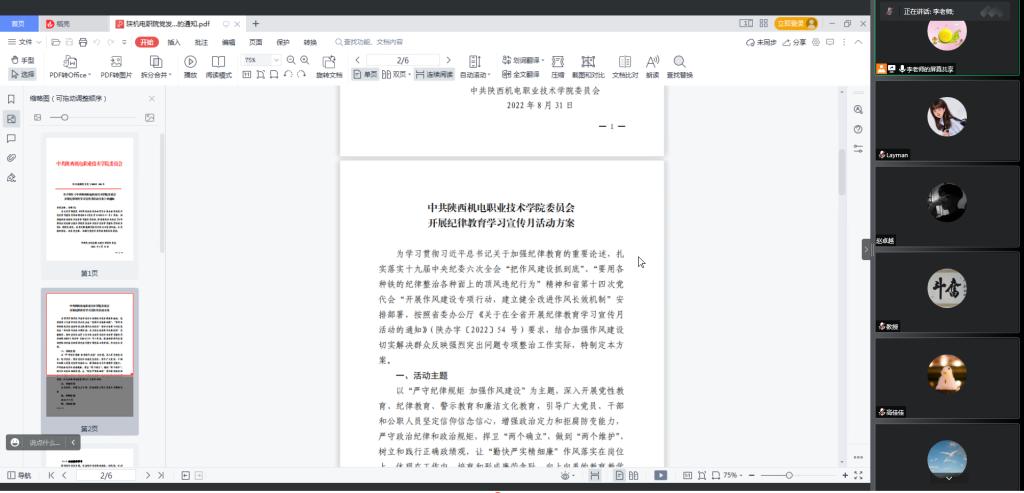1024x493 pixels.
Task: Open the 批注 annotation ribbon tab
Action: pos(201,42)
